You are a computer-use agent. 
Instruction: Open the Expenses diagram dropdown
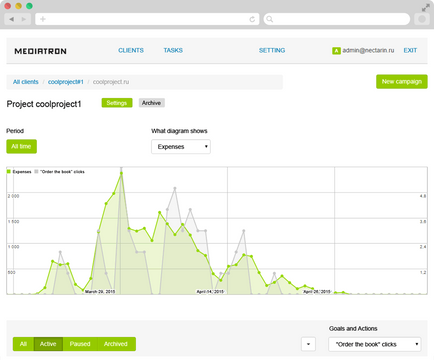181,147
